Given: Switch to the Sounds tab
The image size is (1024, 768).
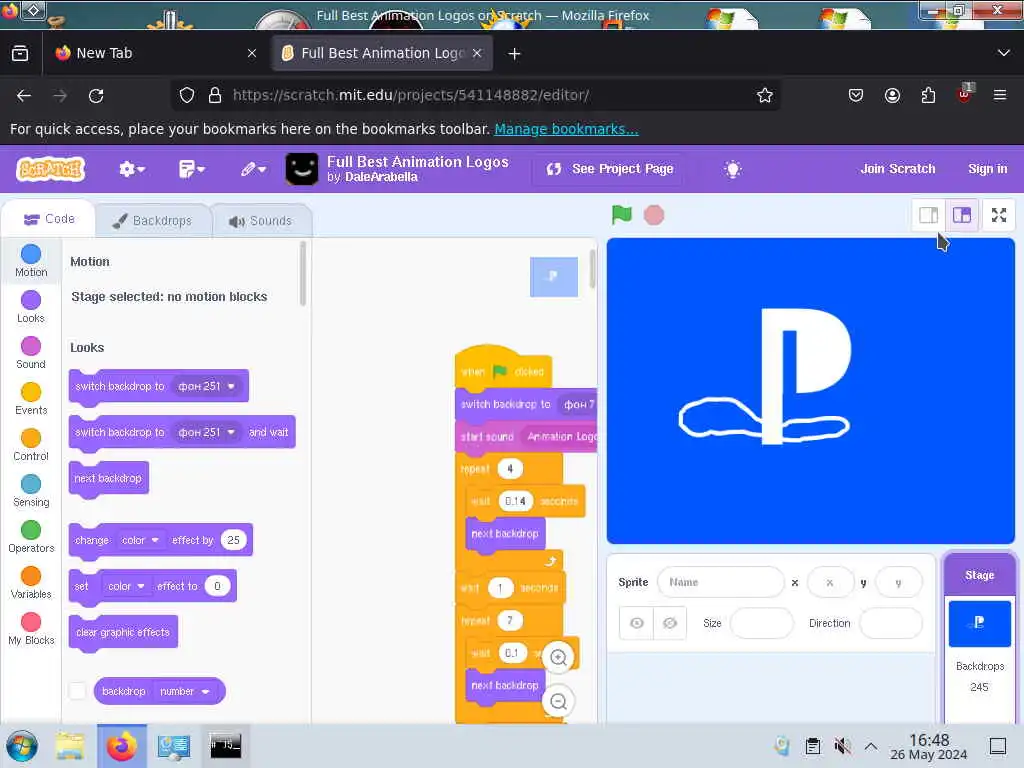Looking at the screenshot, I should coord(261,221).
